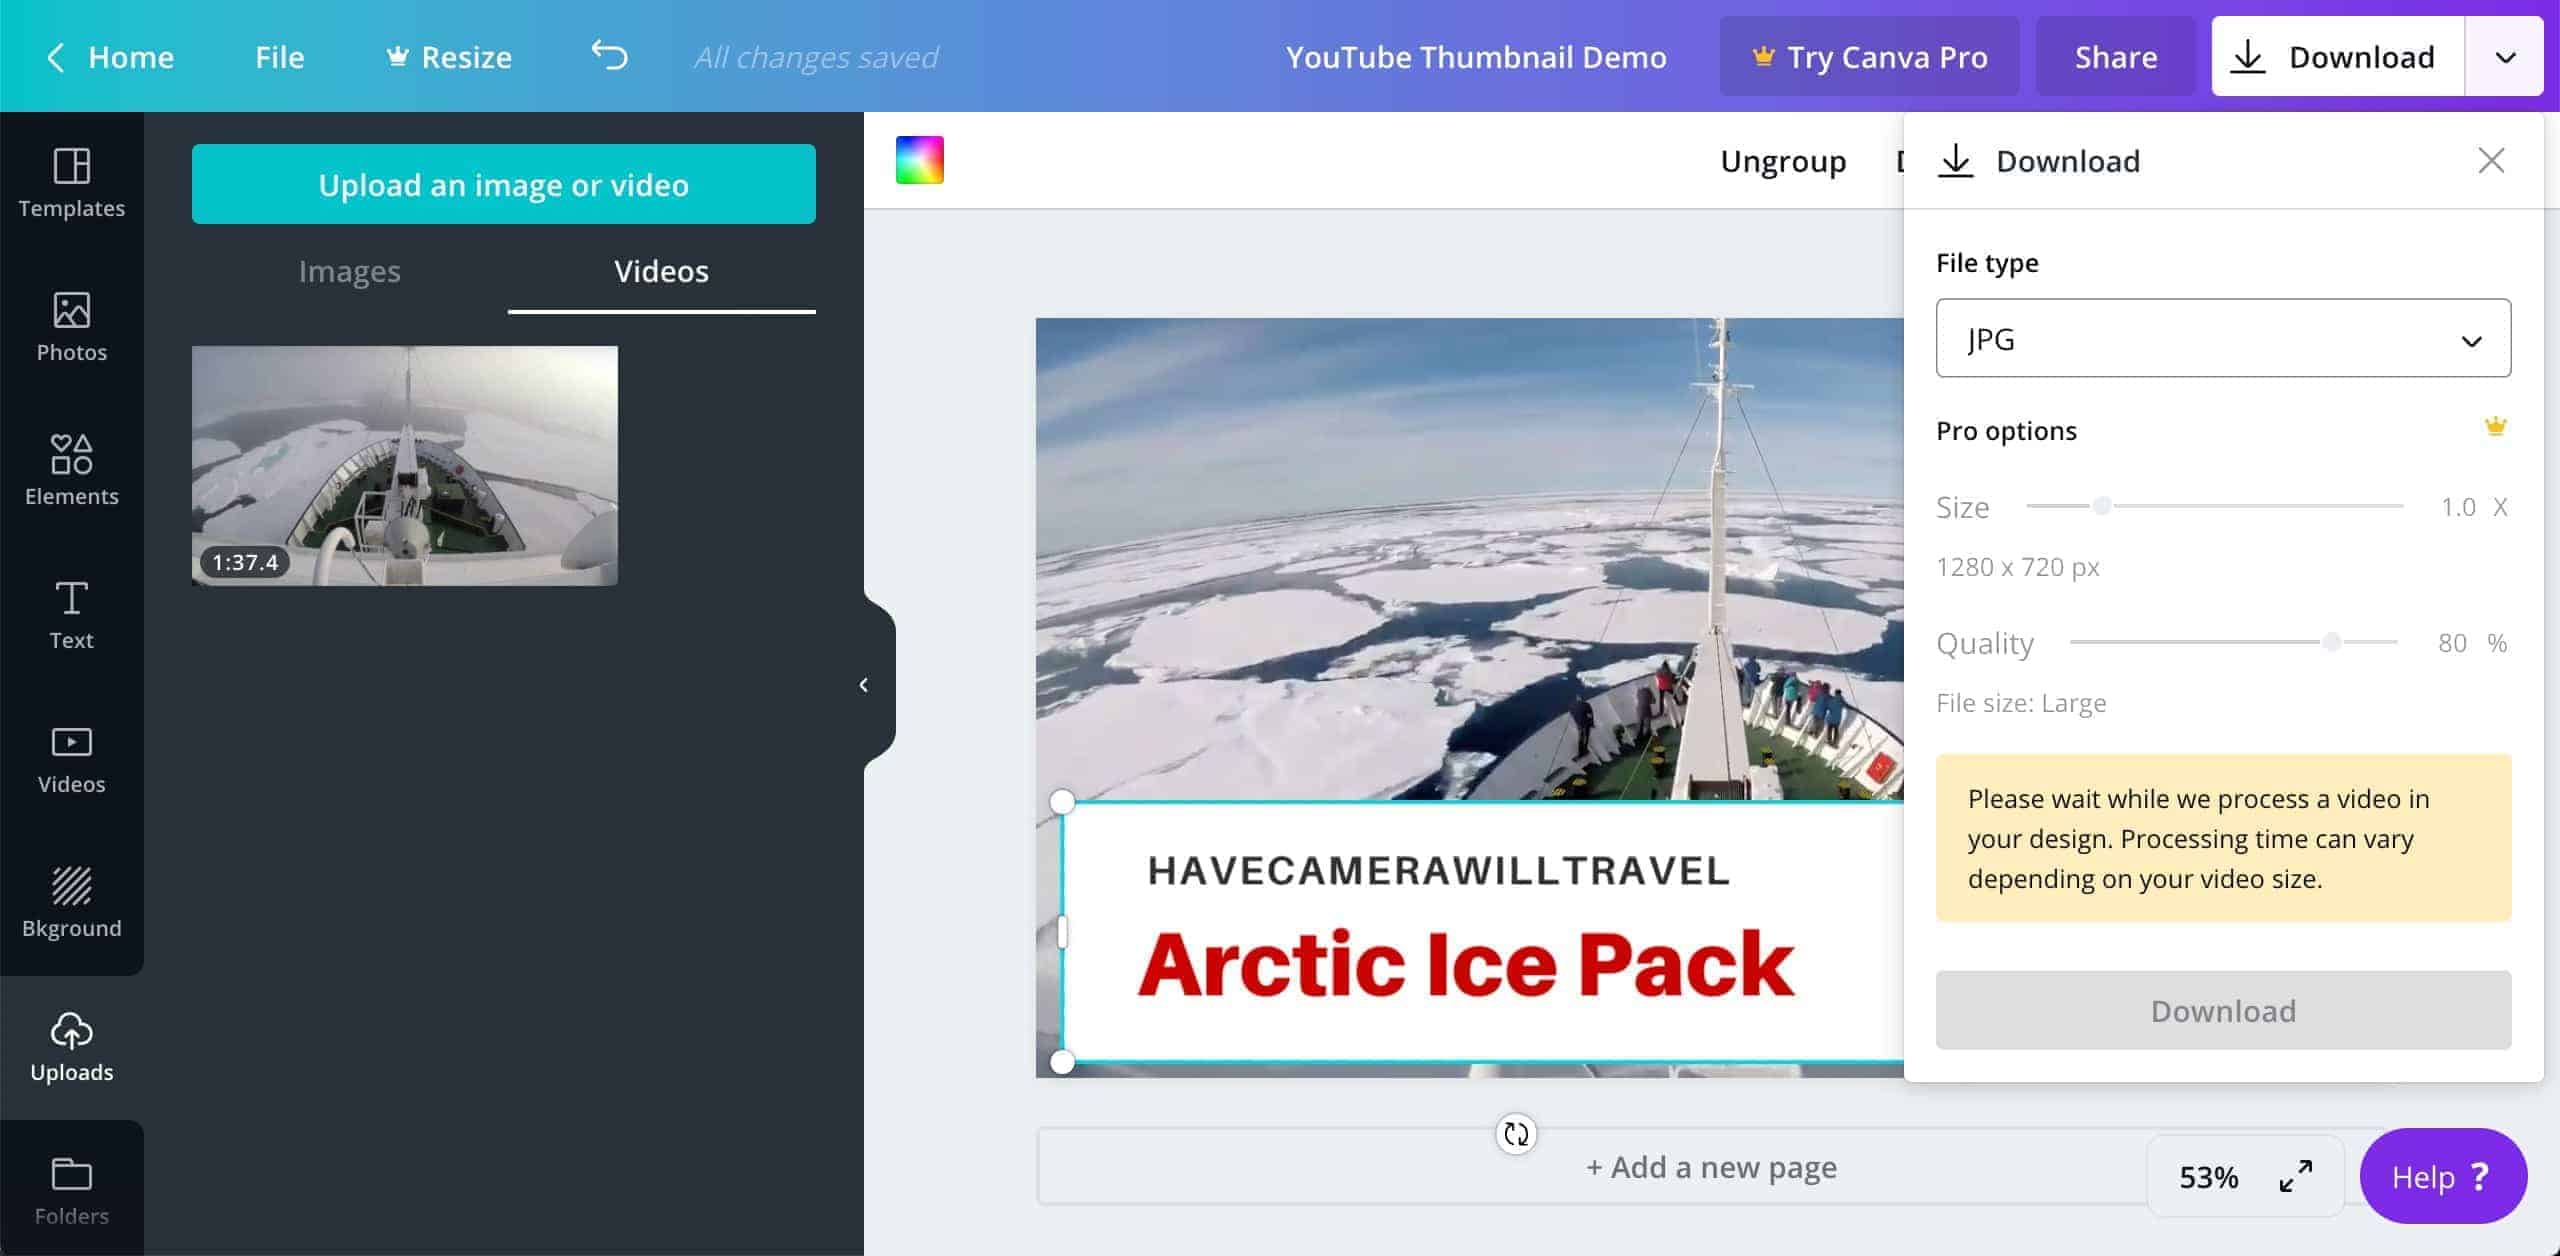Screen dimensions: 2560x1256
Task: Click the crown icon next to Pro options
Action: click(x=2494, y=426)
